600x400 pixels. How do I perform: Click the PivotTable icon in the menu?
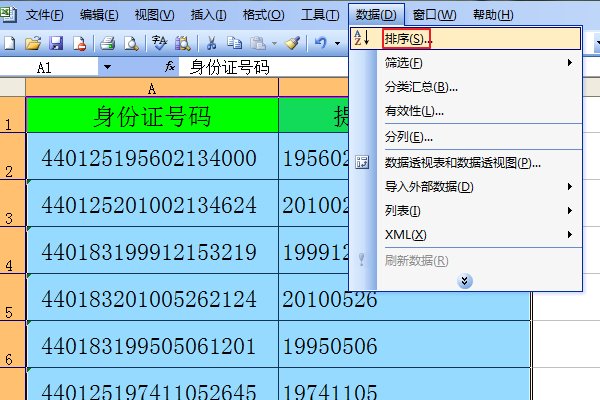362,162
